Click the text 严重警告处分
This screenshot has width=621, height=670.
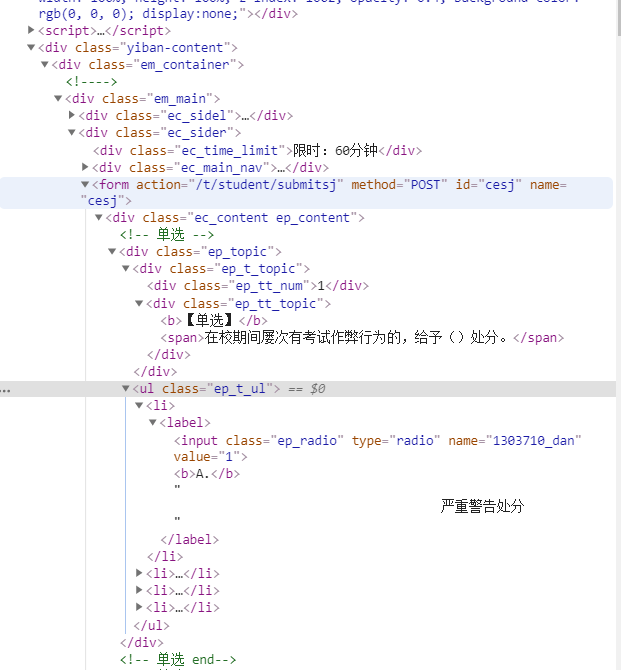coord(482,506)
